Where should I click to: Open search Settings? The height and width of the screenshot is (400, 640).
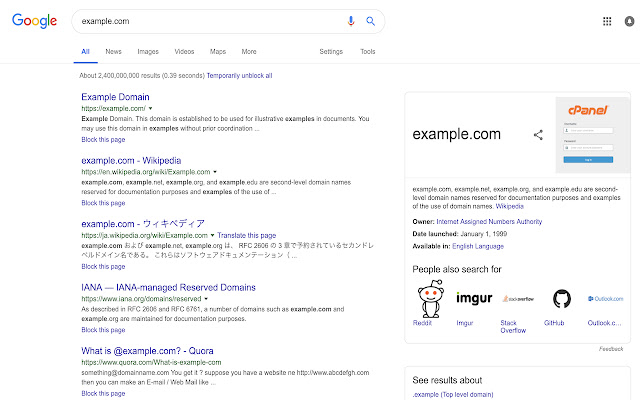tap(331, 51)
